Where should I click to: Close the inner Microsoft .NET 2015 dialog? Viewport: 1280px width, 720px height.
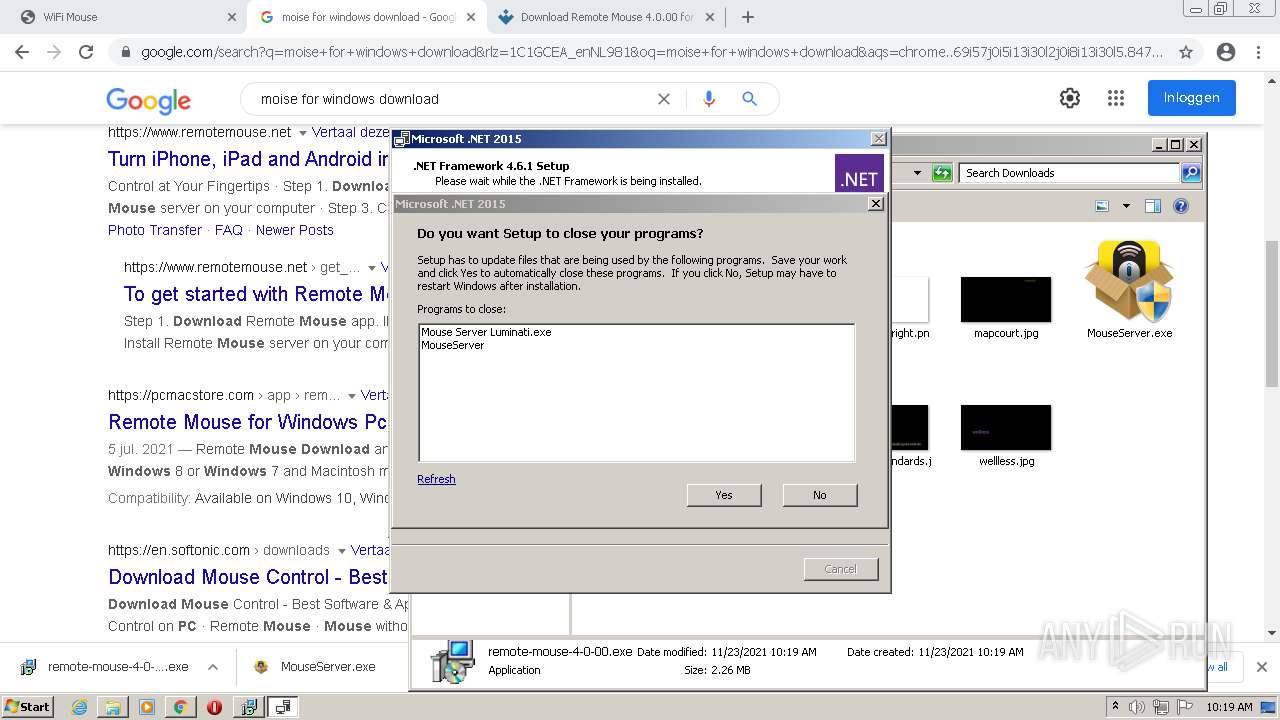(x=876, y=203)
